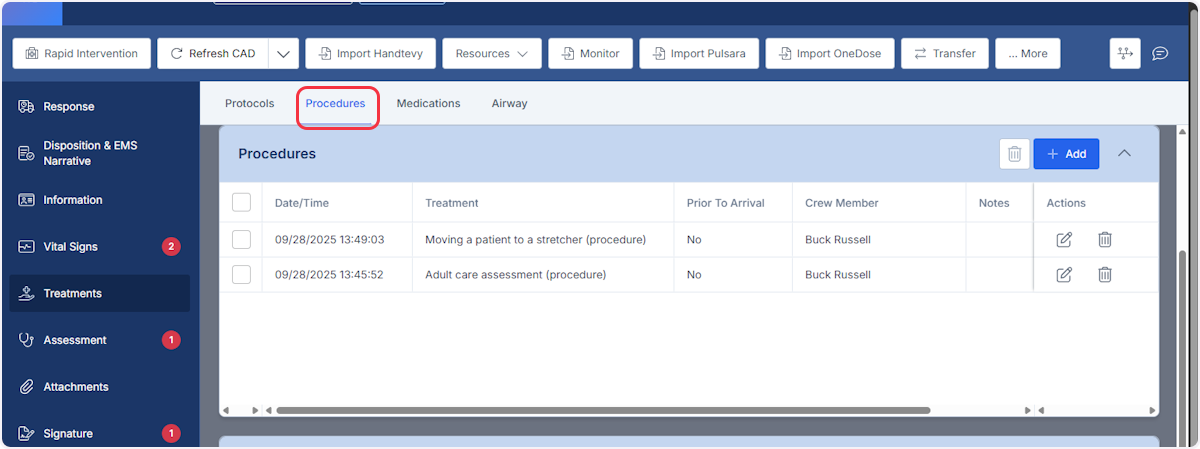Open Disposition & EMS Narrative section
The width and height of the screenshot is (1200, 449).
coord(100,153)
